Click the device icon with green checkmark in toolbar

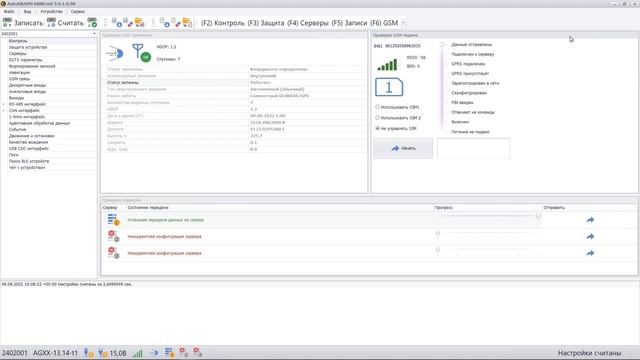(x=93, y=23)
